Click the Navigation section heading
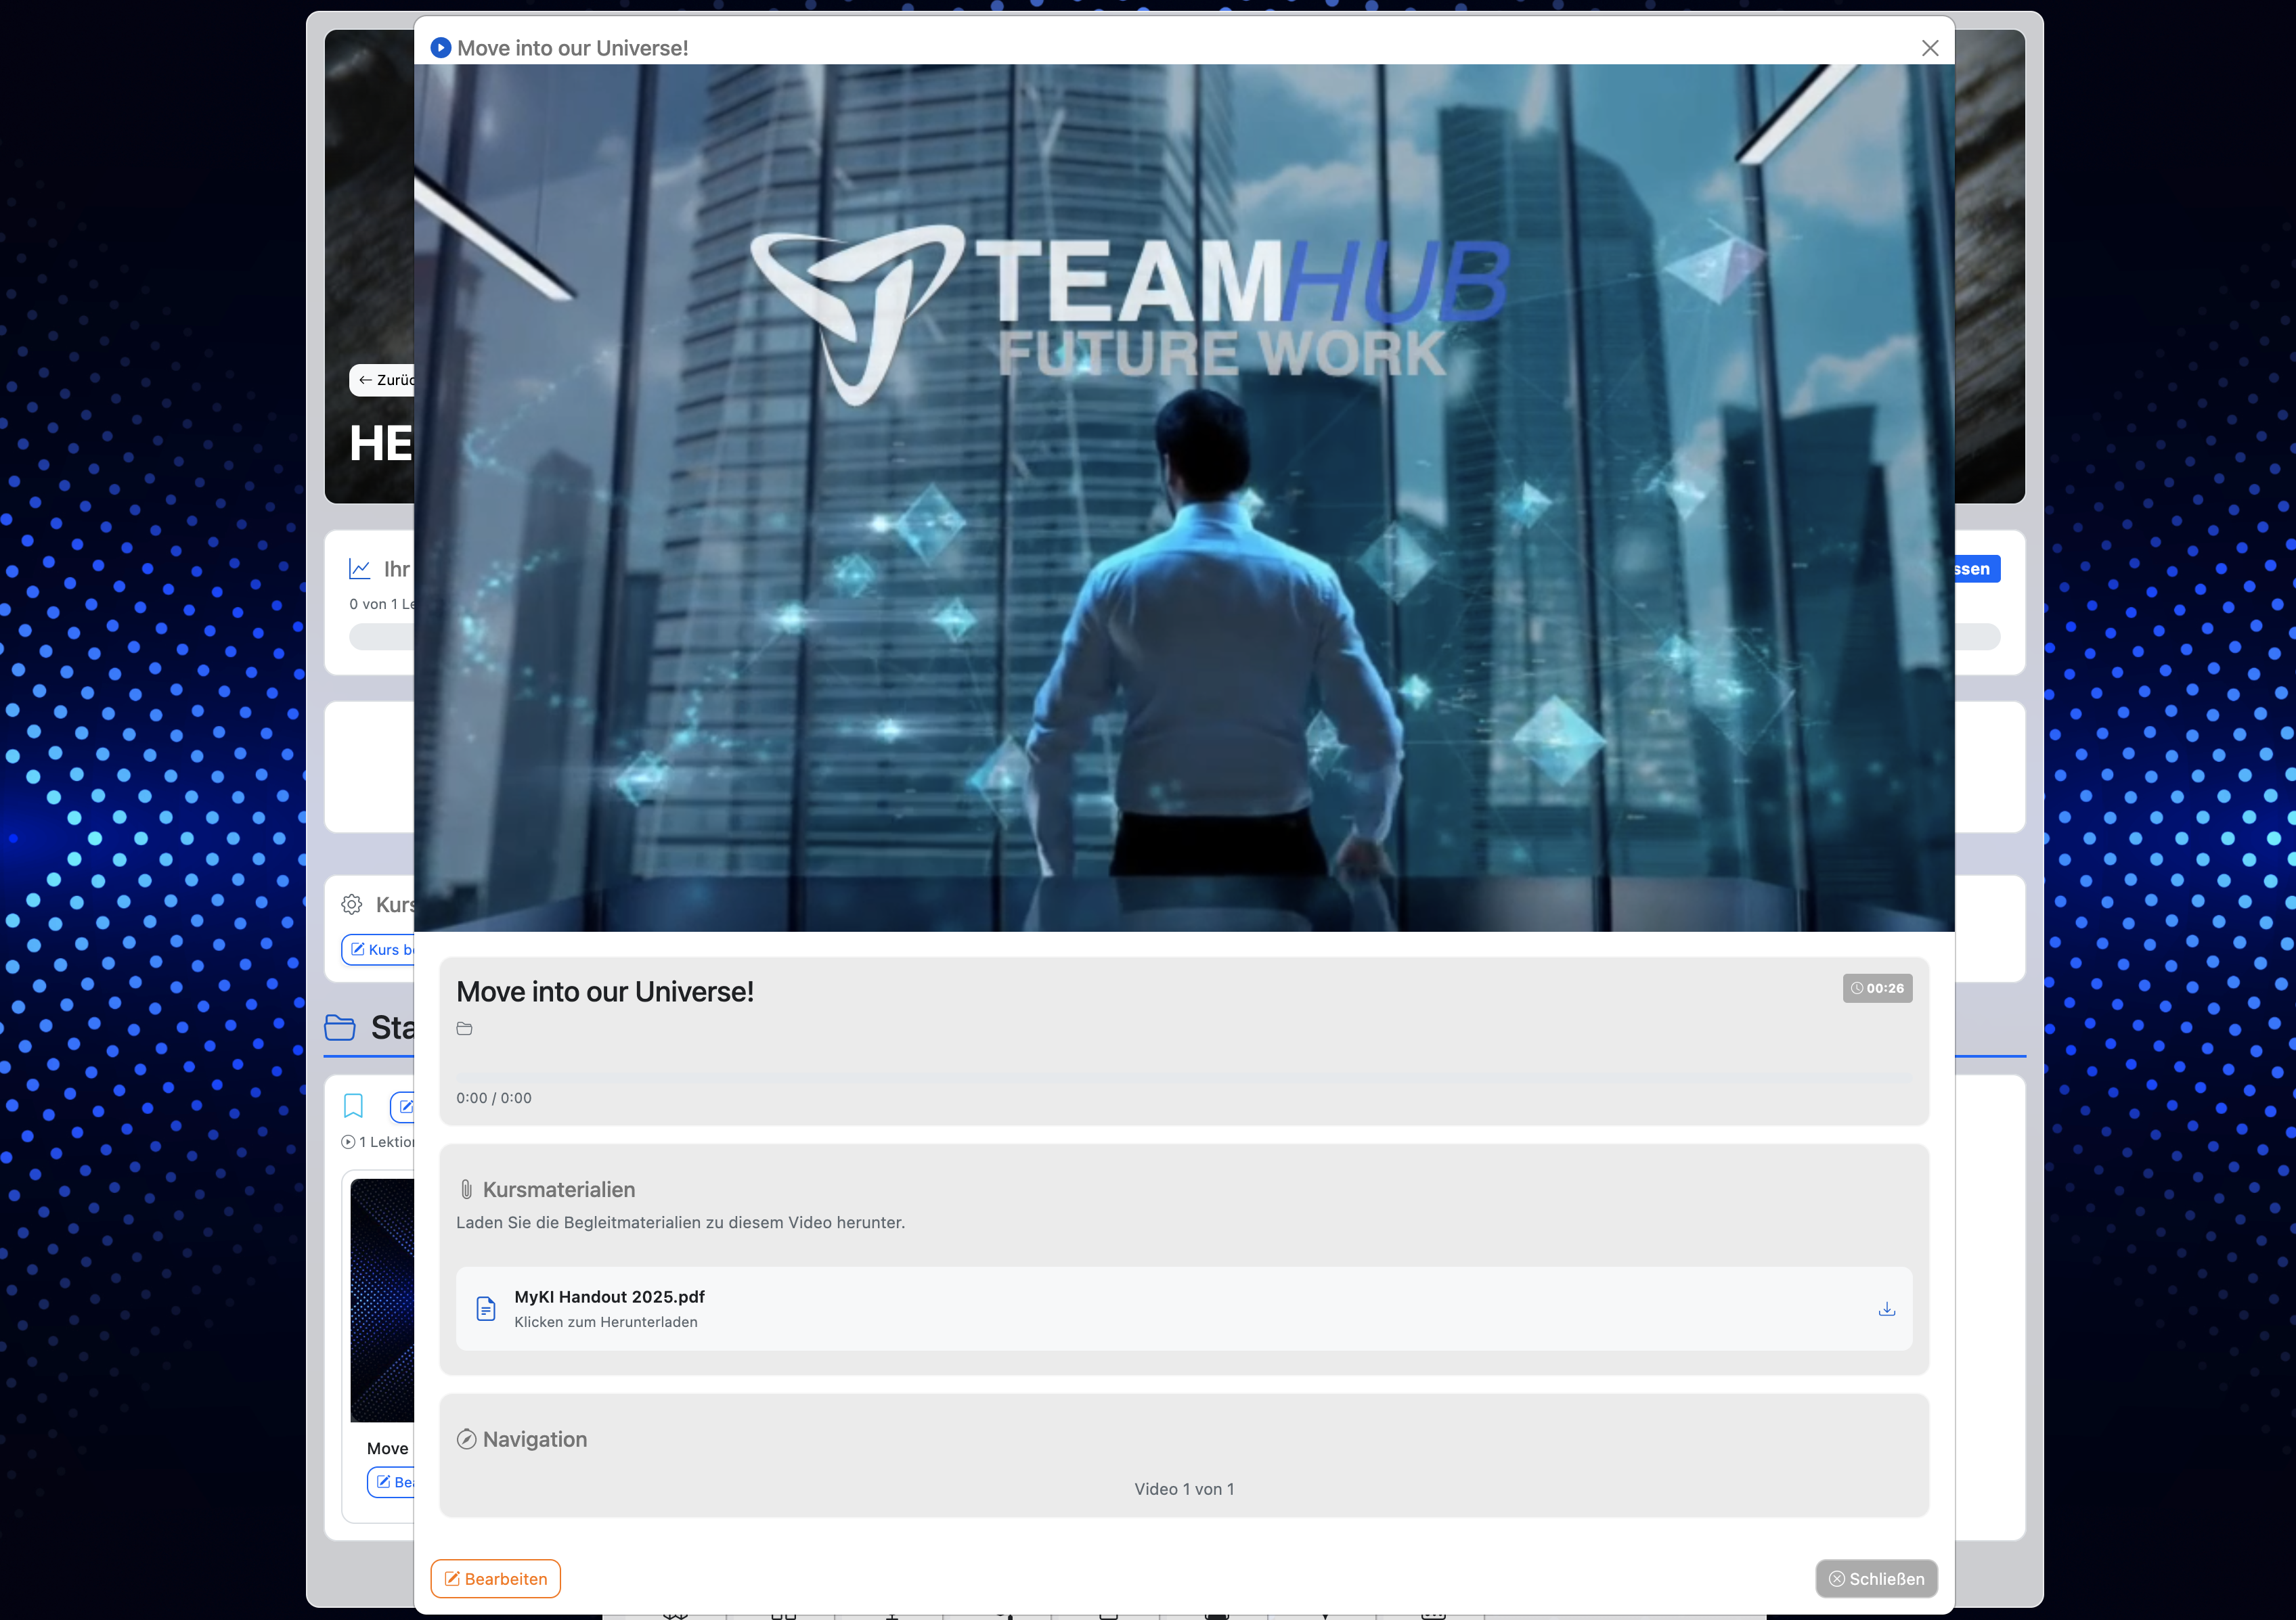 click(x=535, y=1439)
